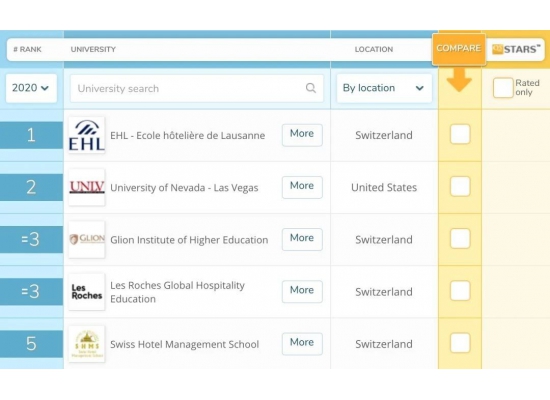Open Swiss Hotel Management School link
550x400 pixels.
click(x=185, y=345)
